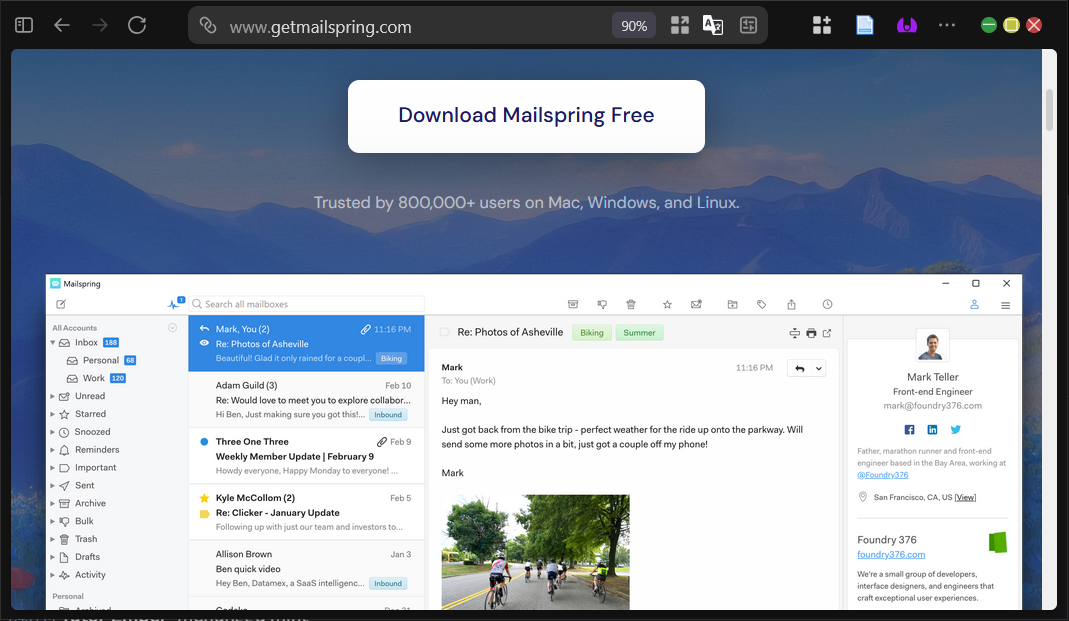Open the purple extension icon
The image size is (1069, 621).
(x=907, y=26)
